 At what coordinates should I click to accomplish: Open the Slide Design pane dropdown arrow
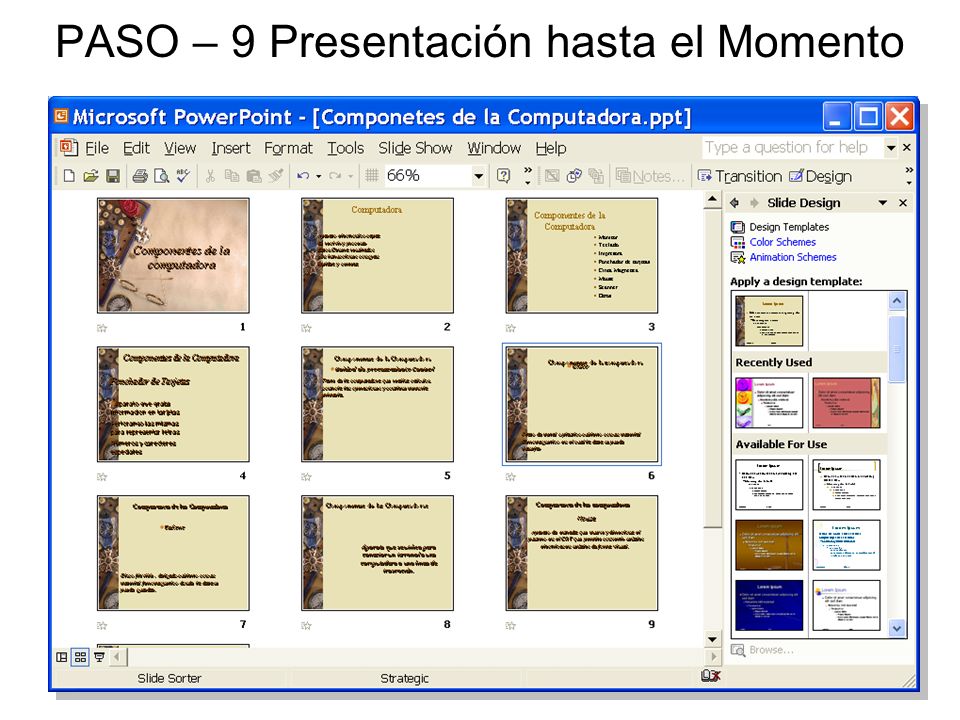click(x=883, y=203)
